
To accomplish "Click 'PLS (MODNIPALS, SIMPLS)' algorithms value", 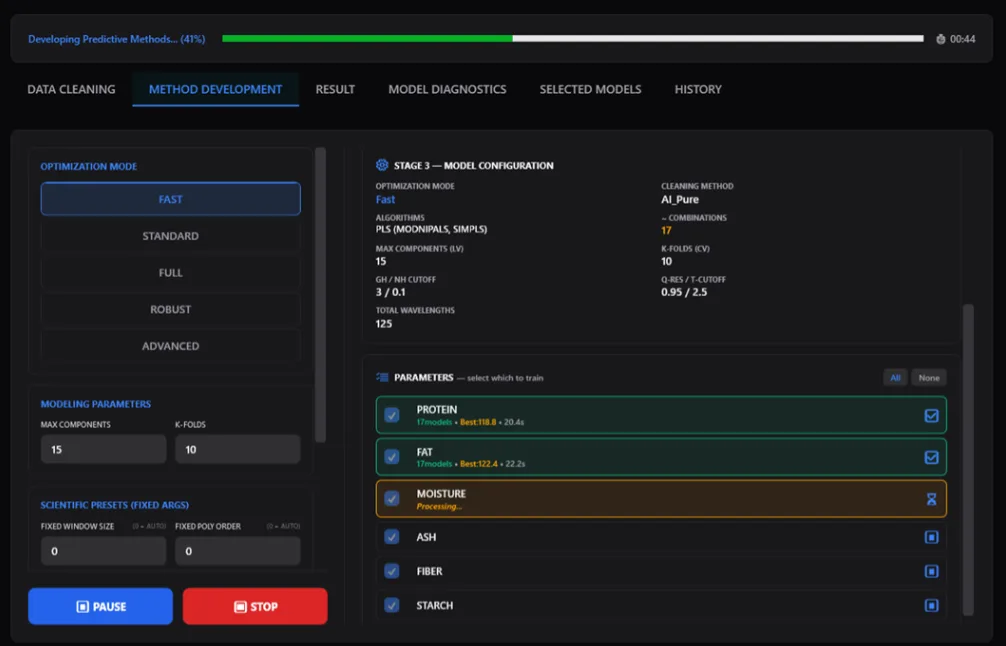I will click(x=431, y=229).
